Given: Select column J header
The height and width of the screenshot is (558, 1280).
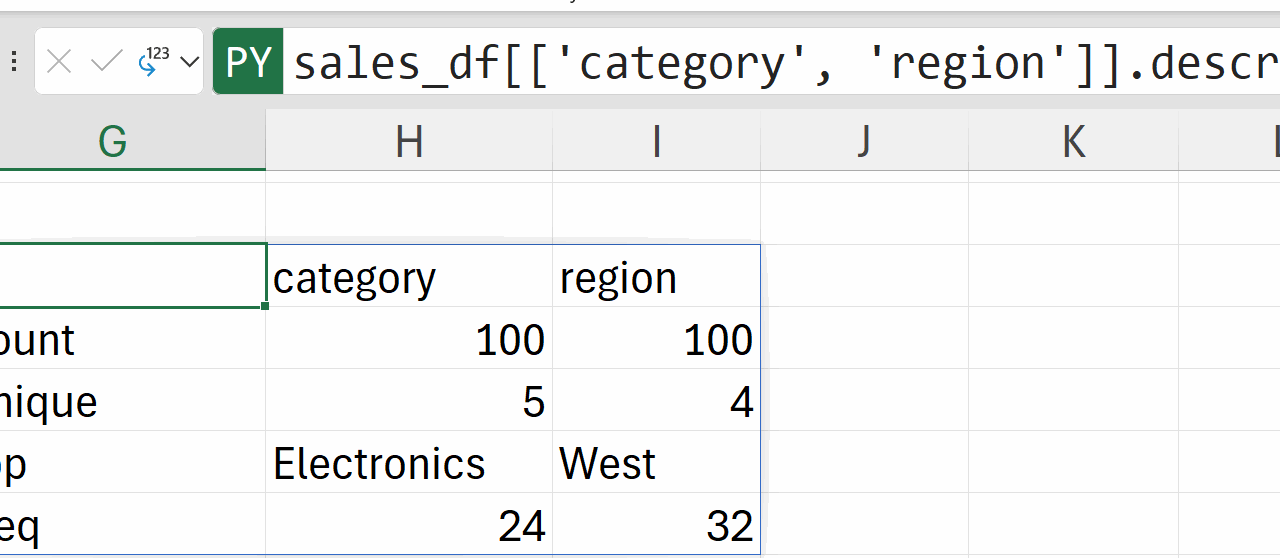Looking at the screenshot, I should pos(864,142).
